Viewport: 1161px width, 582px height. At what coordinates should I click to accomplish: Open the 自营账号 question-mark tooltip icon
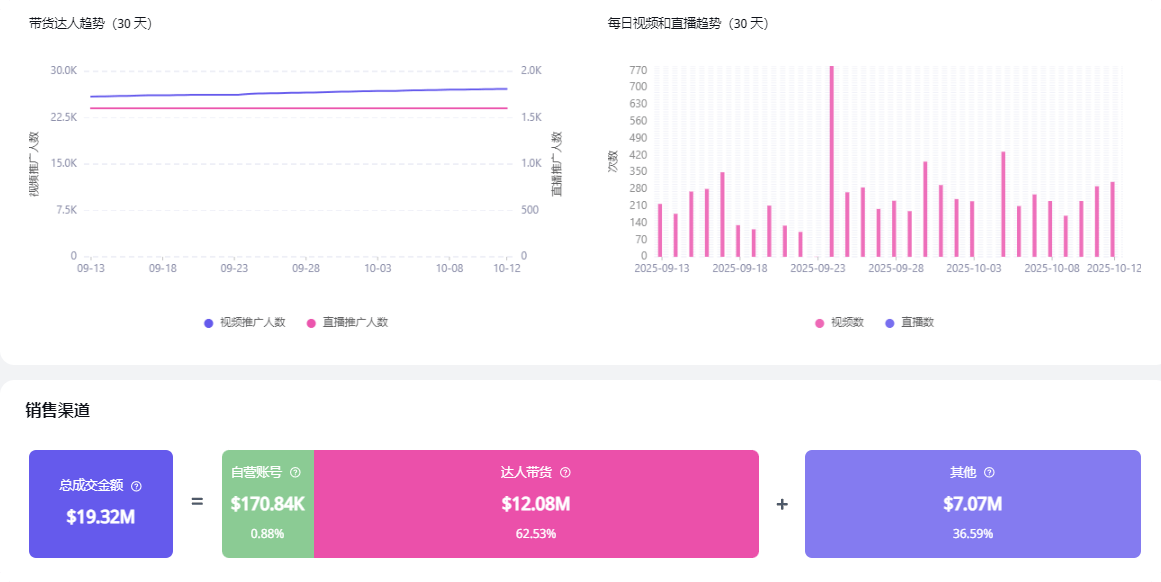point(295,472)
